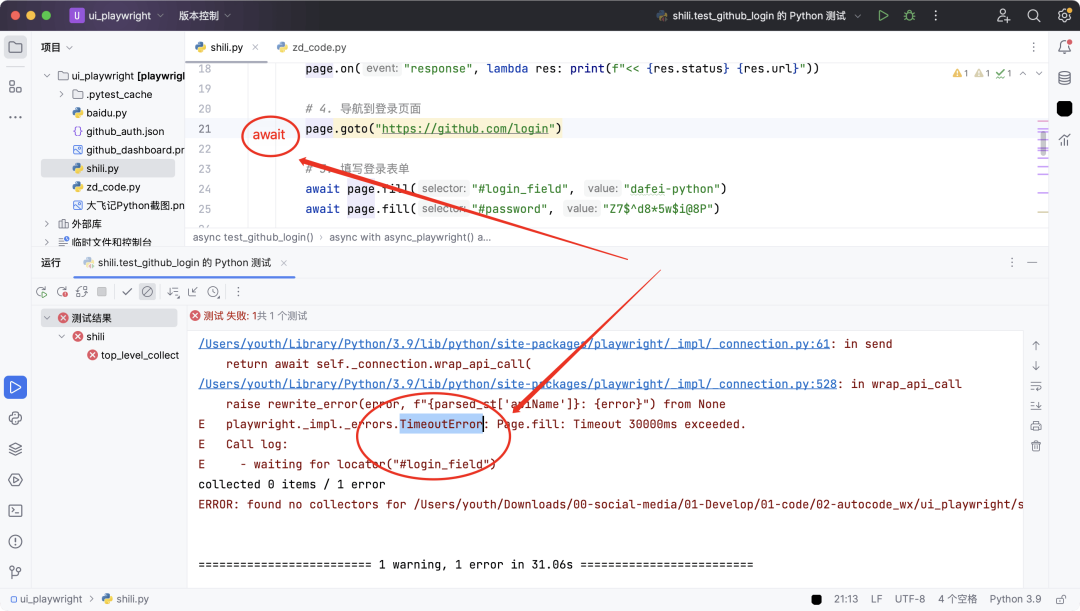This screenshot has height=611, width=1080.
Task: Import tests from file icon
Action: coord(193,292)
